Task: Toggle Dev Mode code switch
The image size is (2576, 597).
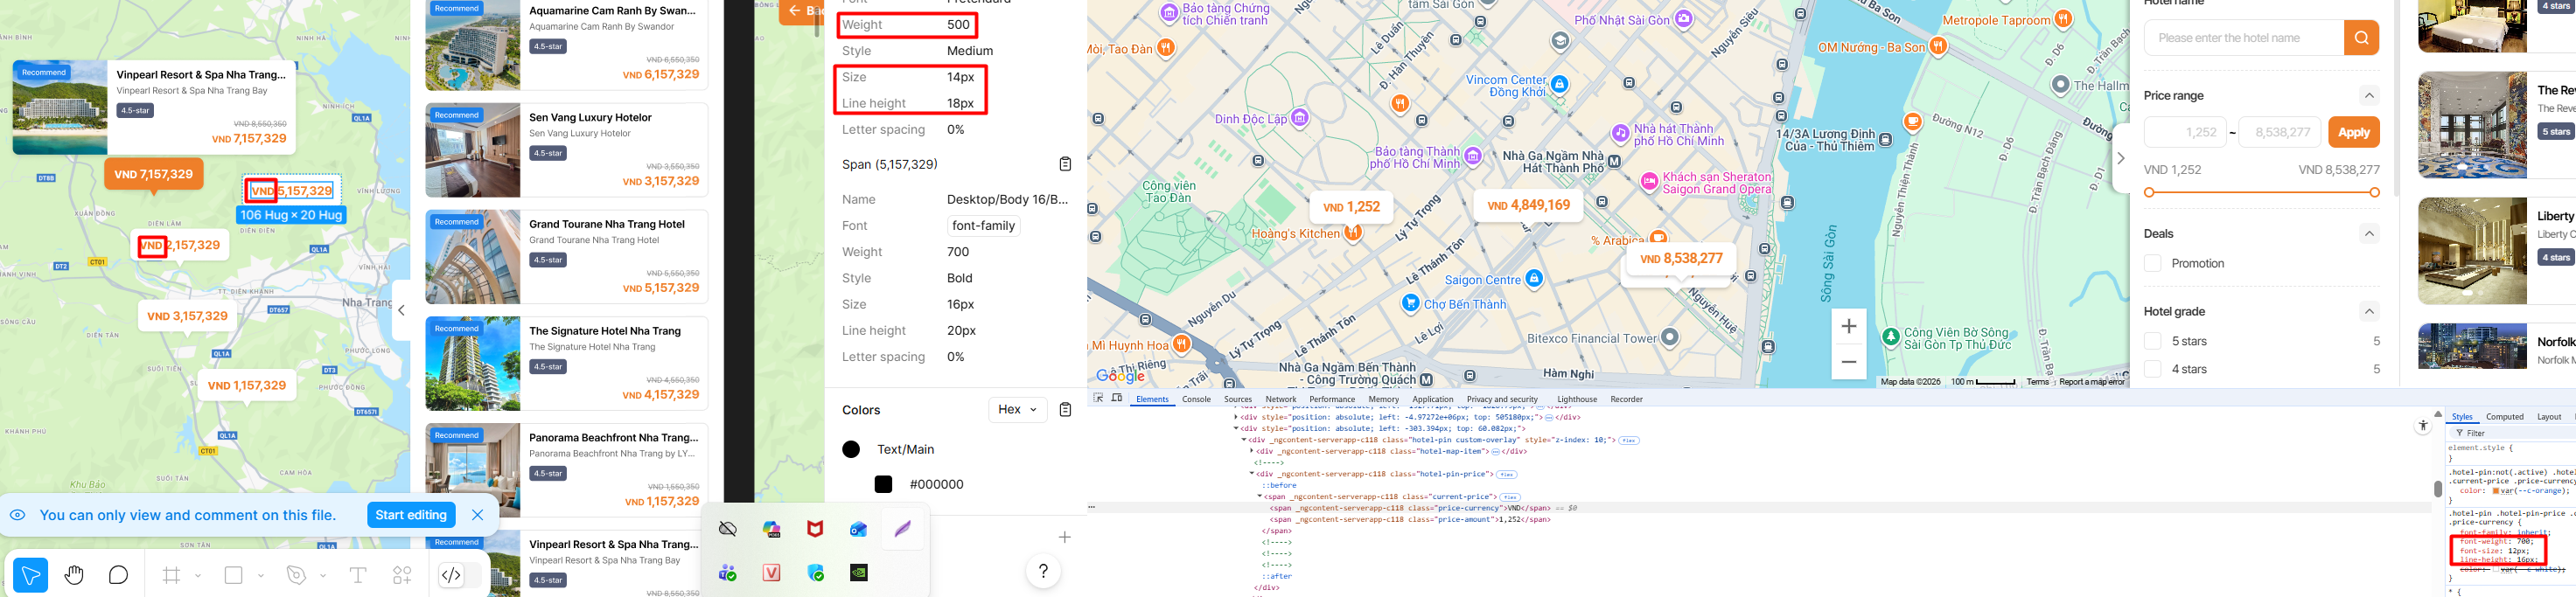Action: (x=452, y=575)
